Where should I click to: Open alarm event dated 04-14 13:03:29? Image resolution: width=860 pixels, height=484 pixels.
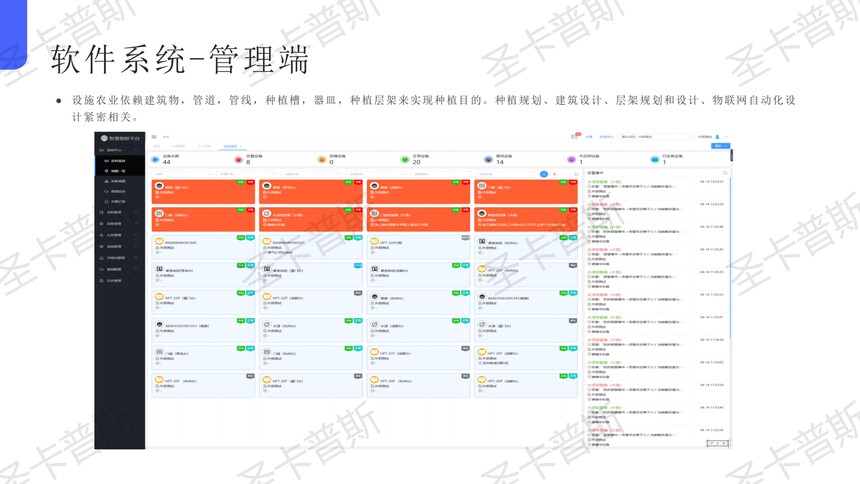(656, 211)
